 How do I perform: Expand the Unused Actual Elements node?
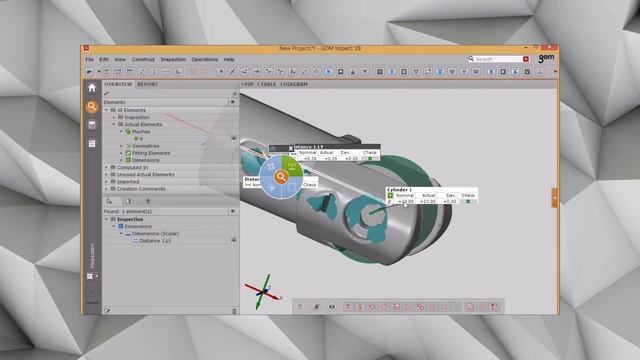(x=107, y=175)
